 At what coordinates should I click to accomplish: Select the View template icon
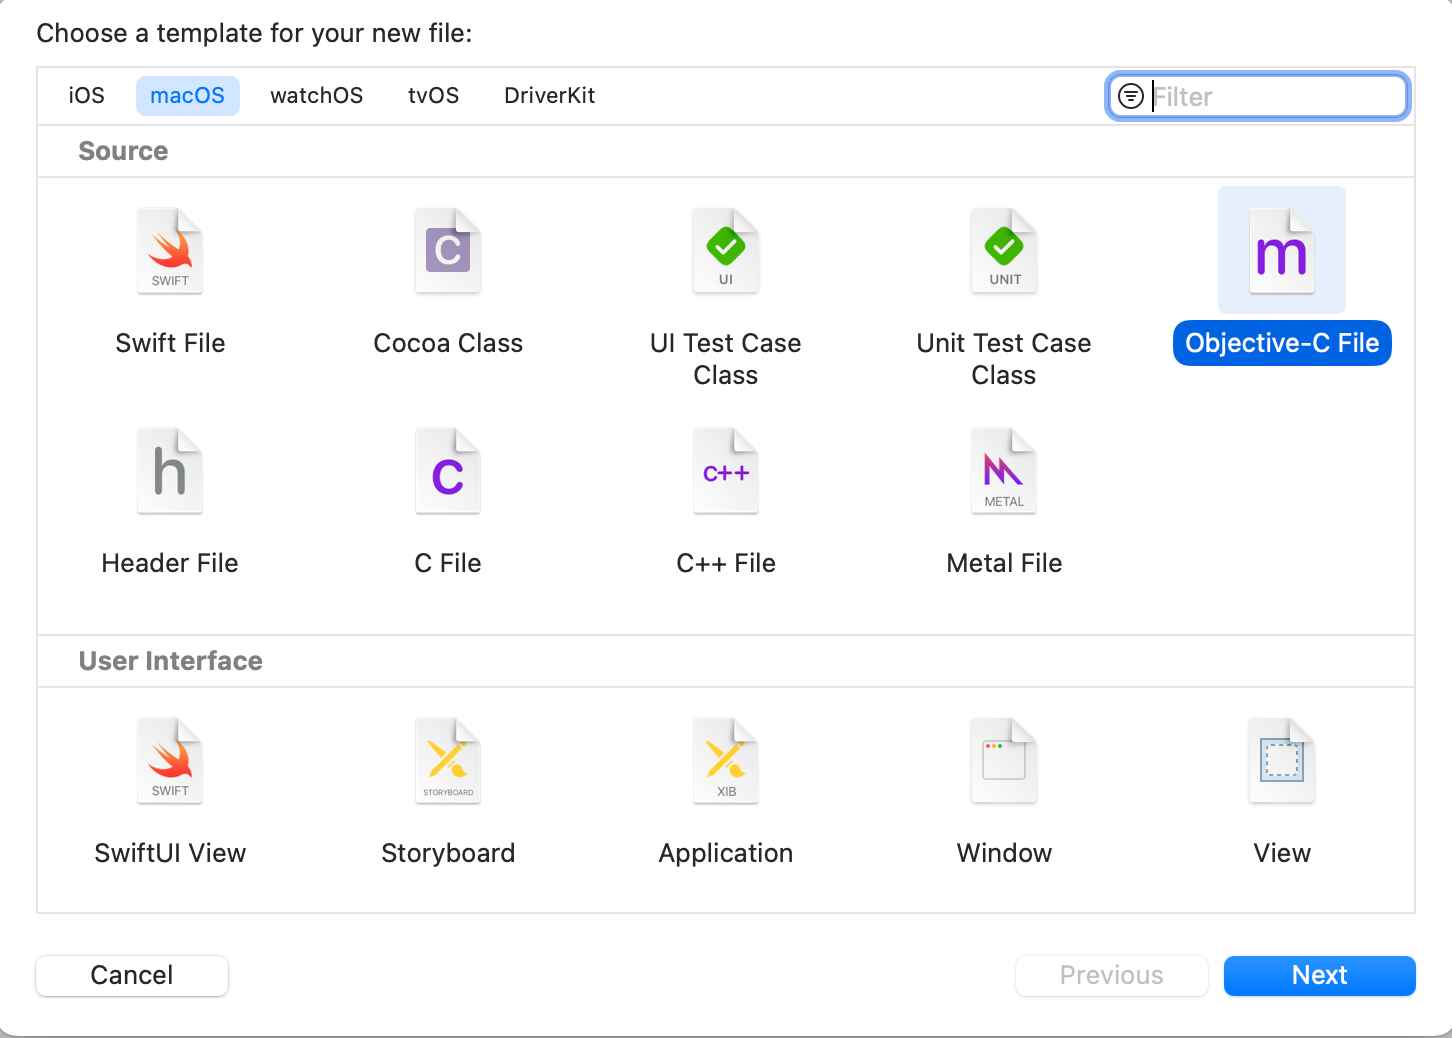tap(1281, 761)
